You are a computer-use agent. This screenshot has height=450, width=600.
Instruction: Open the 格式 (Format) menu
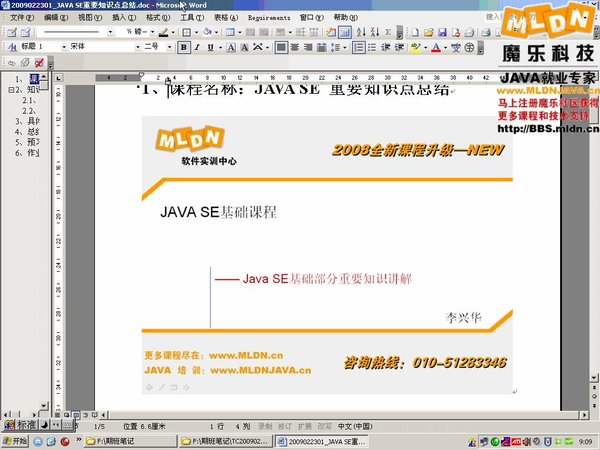[158, 18]
